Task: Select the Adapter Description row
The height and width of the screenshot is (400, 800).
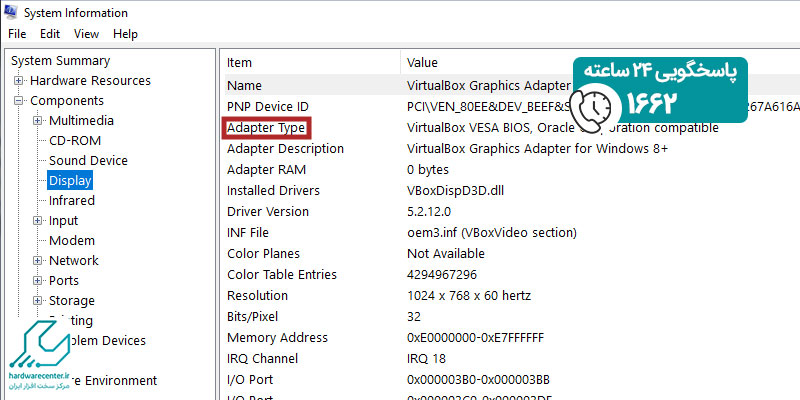Action: (512, 148)
